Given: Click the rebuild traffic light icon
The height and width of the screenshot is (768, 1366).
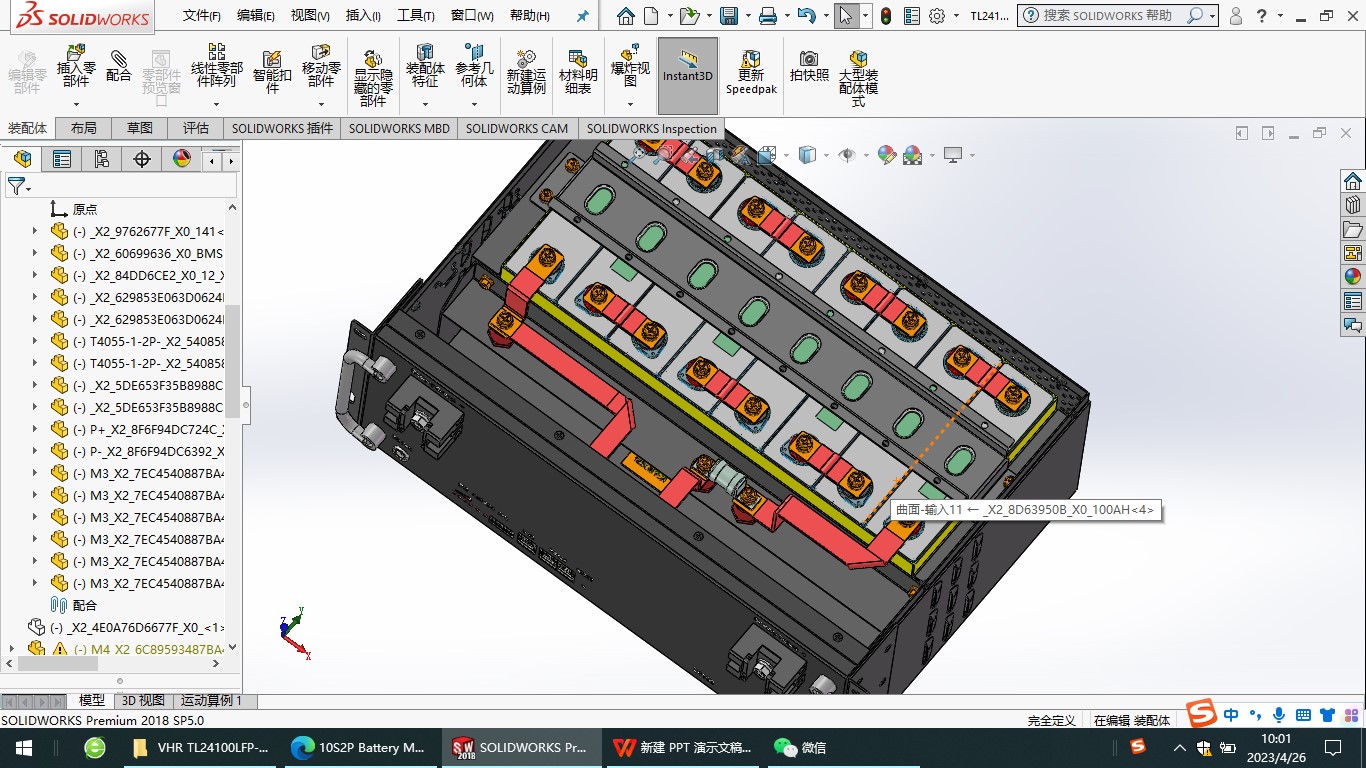Looking at the screenshot, I should [886, 16].
